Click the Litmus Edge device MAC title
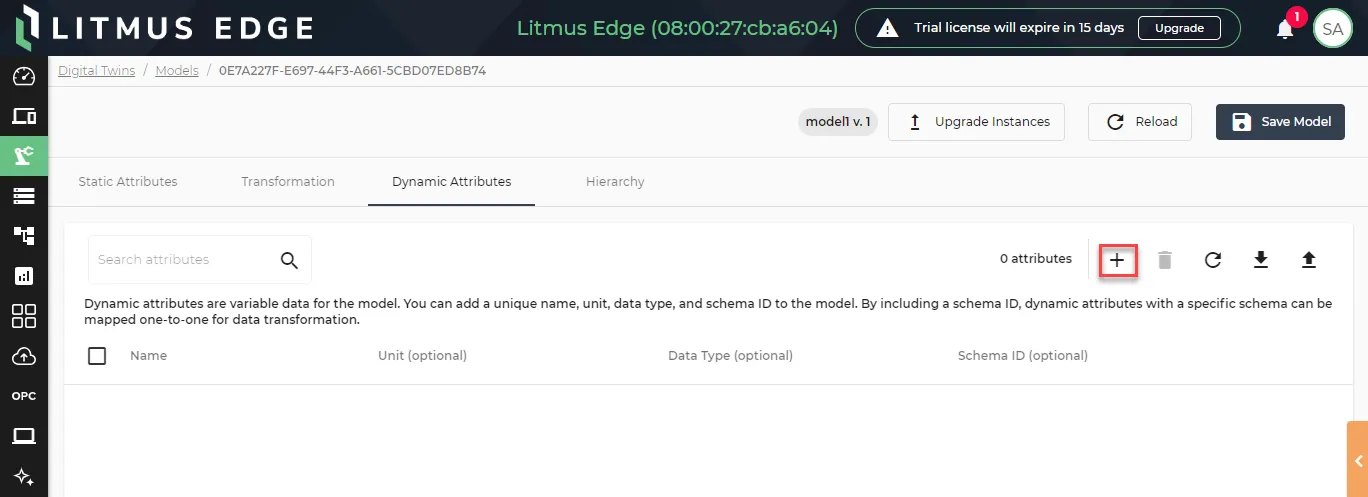 tap(677, 28)
